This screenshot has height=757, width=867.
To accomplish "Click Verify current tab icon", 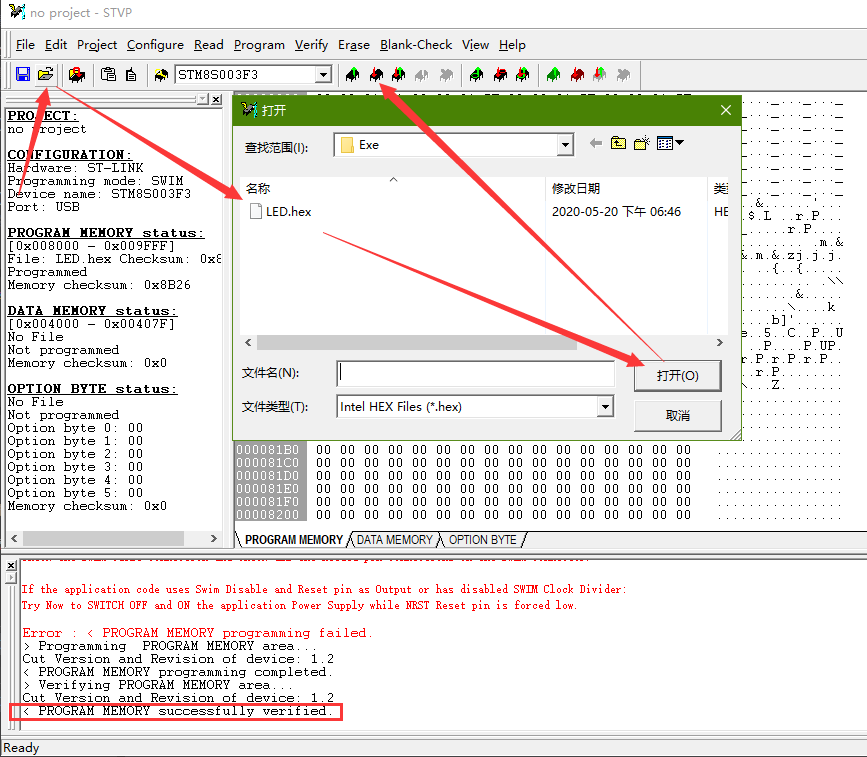I will 398,74.
